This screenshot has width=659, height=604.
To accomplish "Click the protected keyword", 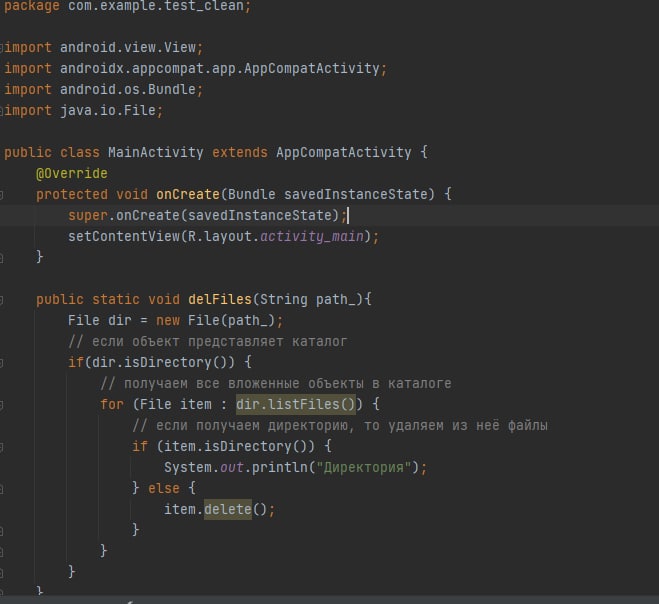I will pos(71,194).
